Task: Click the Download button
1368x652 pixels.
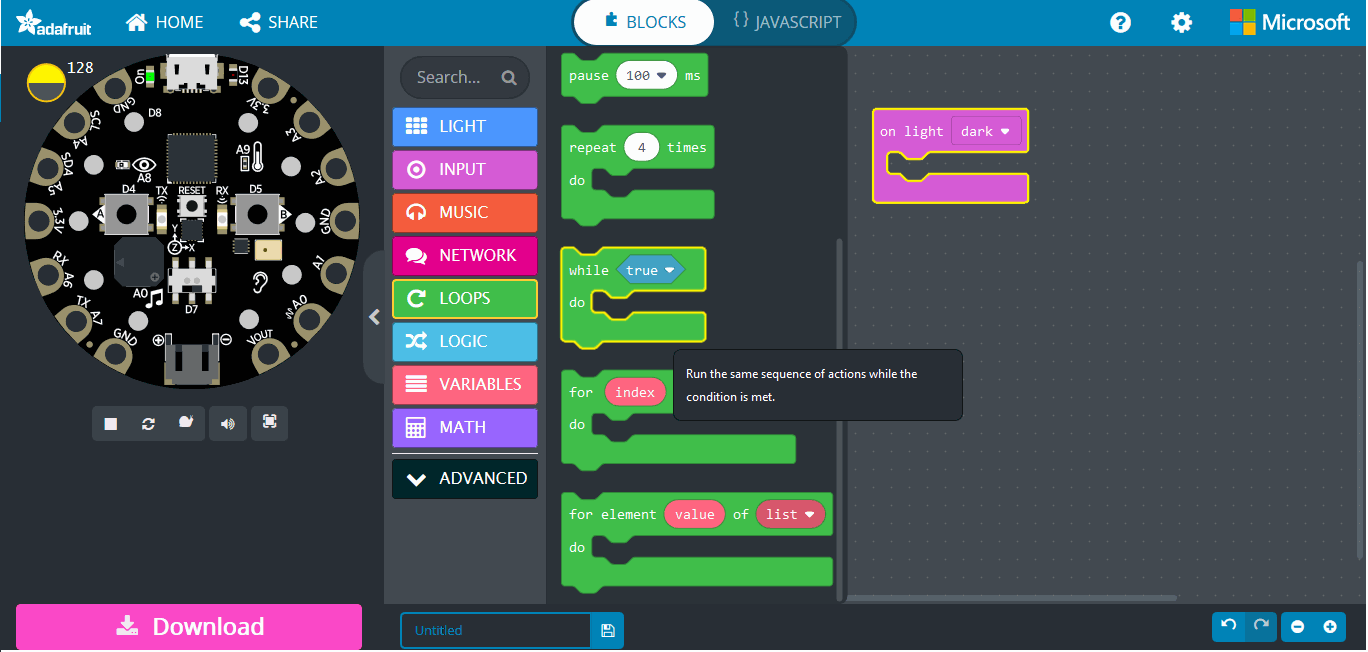Action: [189, 627]
